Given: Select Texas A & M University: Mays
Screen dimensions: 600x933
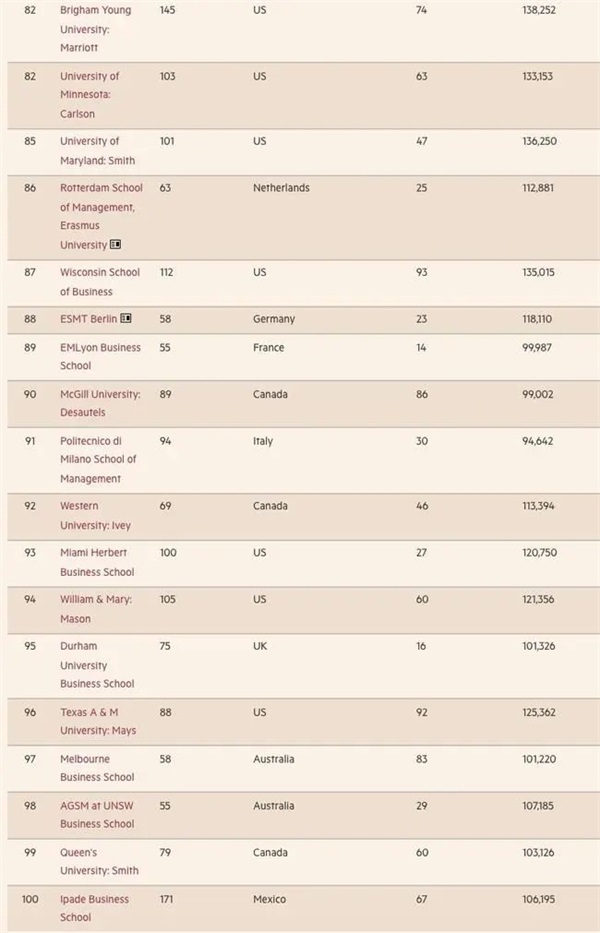Looking at the screenshot, I should coord(97,721).
